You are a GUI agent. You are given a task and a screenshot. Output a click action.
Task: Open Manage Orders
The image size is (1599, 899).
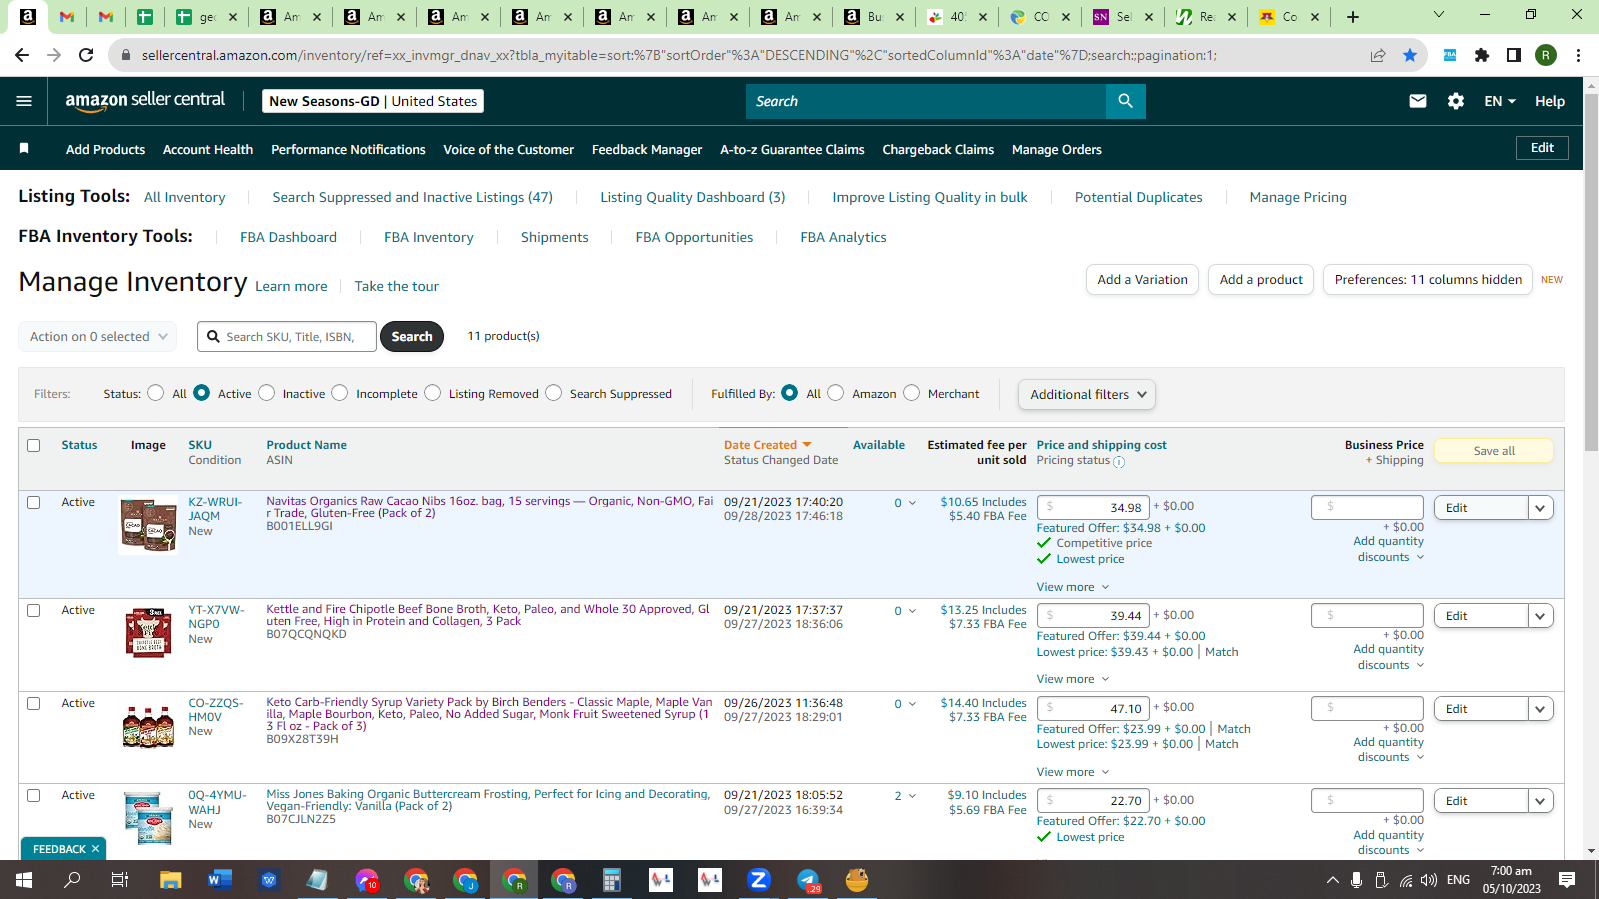[1057, 149]
